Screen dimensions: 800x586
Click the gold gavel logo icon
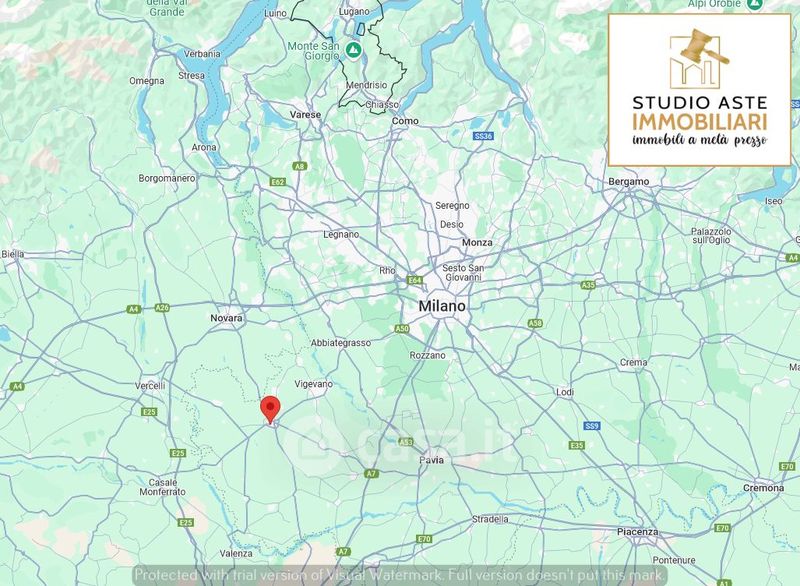click(699, 58)
